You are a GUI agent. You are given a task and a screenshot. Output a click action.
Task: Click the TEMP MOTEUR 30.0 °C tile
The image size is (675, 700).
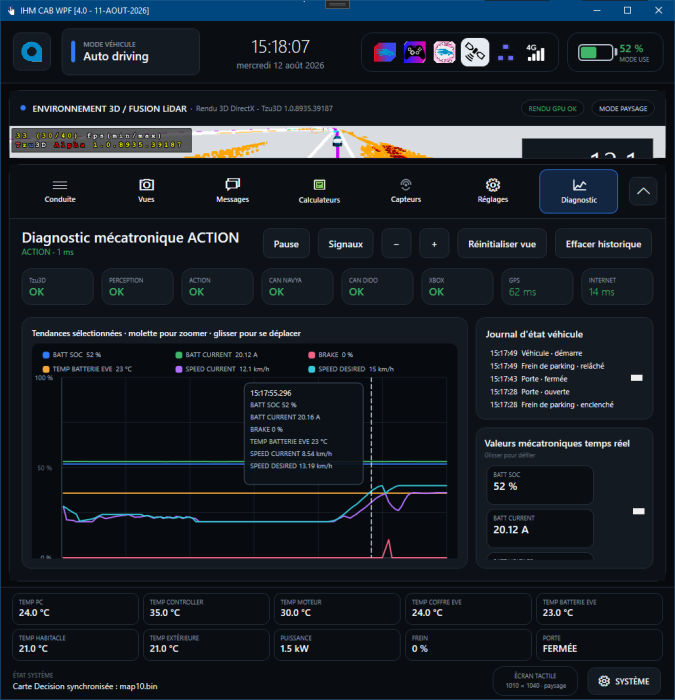[x=337, y=608]
